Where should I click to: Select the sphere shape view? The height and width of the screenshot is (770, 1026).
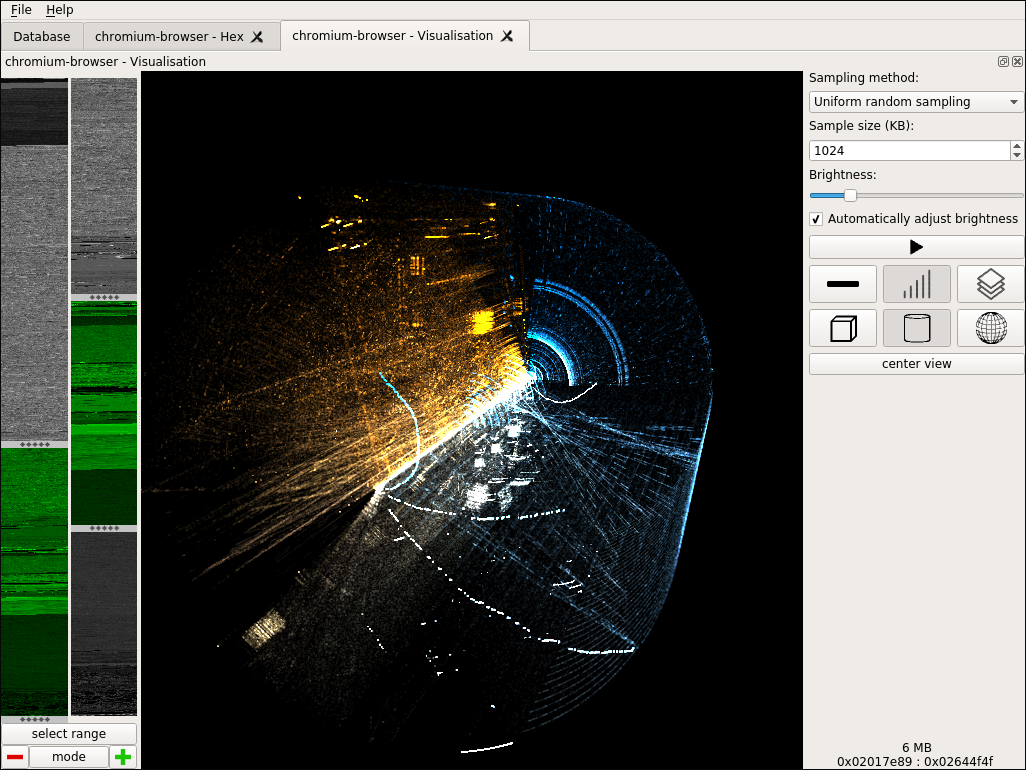pyautogui.click(x=990, y=328)
